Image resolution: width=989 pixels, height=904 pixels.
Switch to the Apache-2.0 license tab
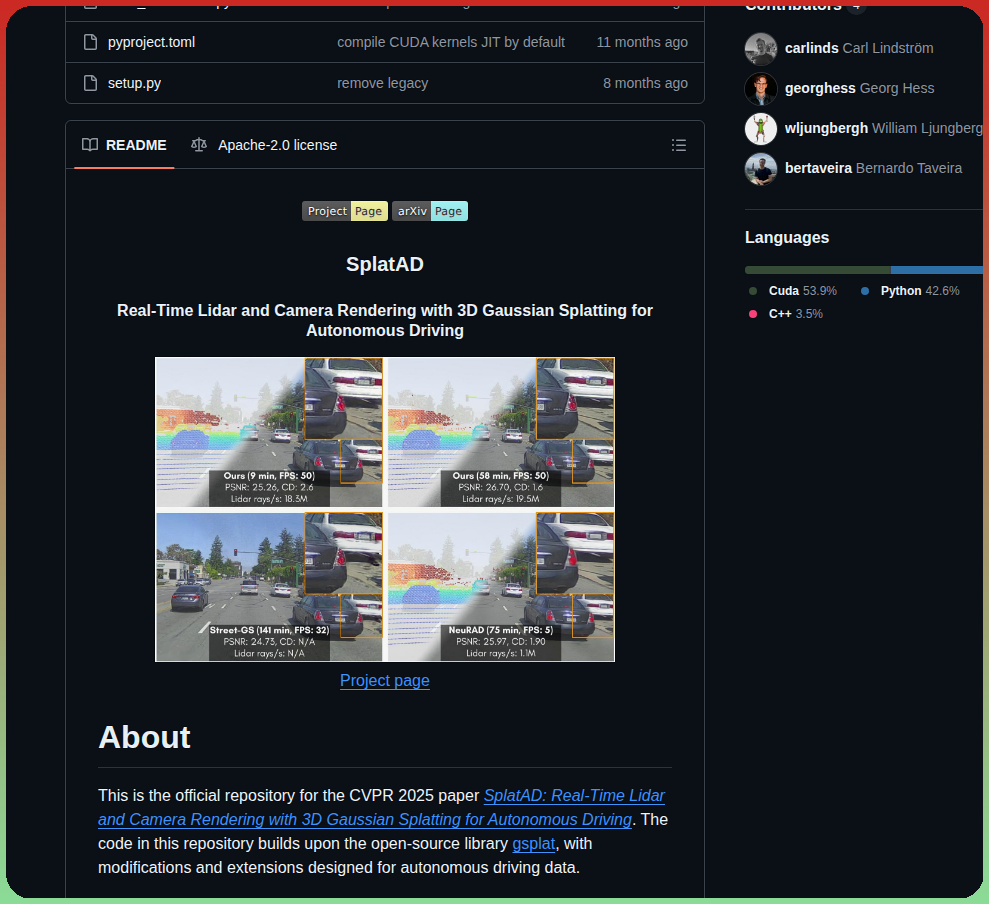tap(264, 145)
